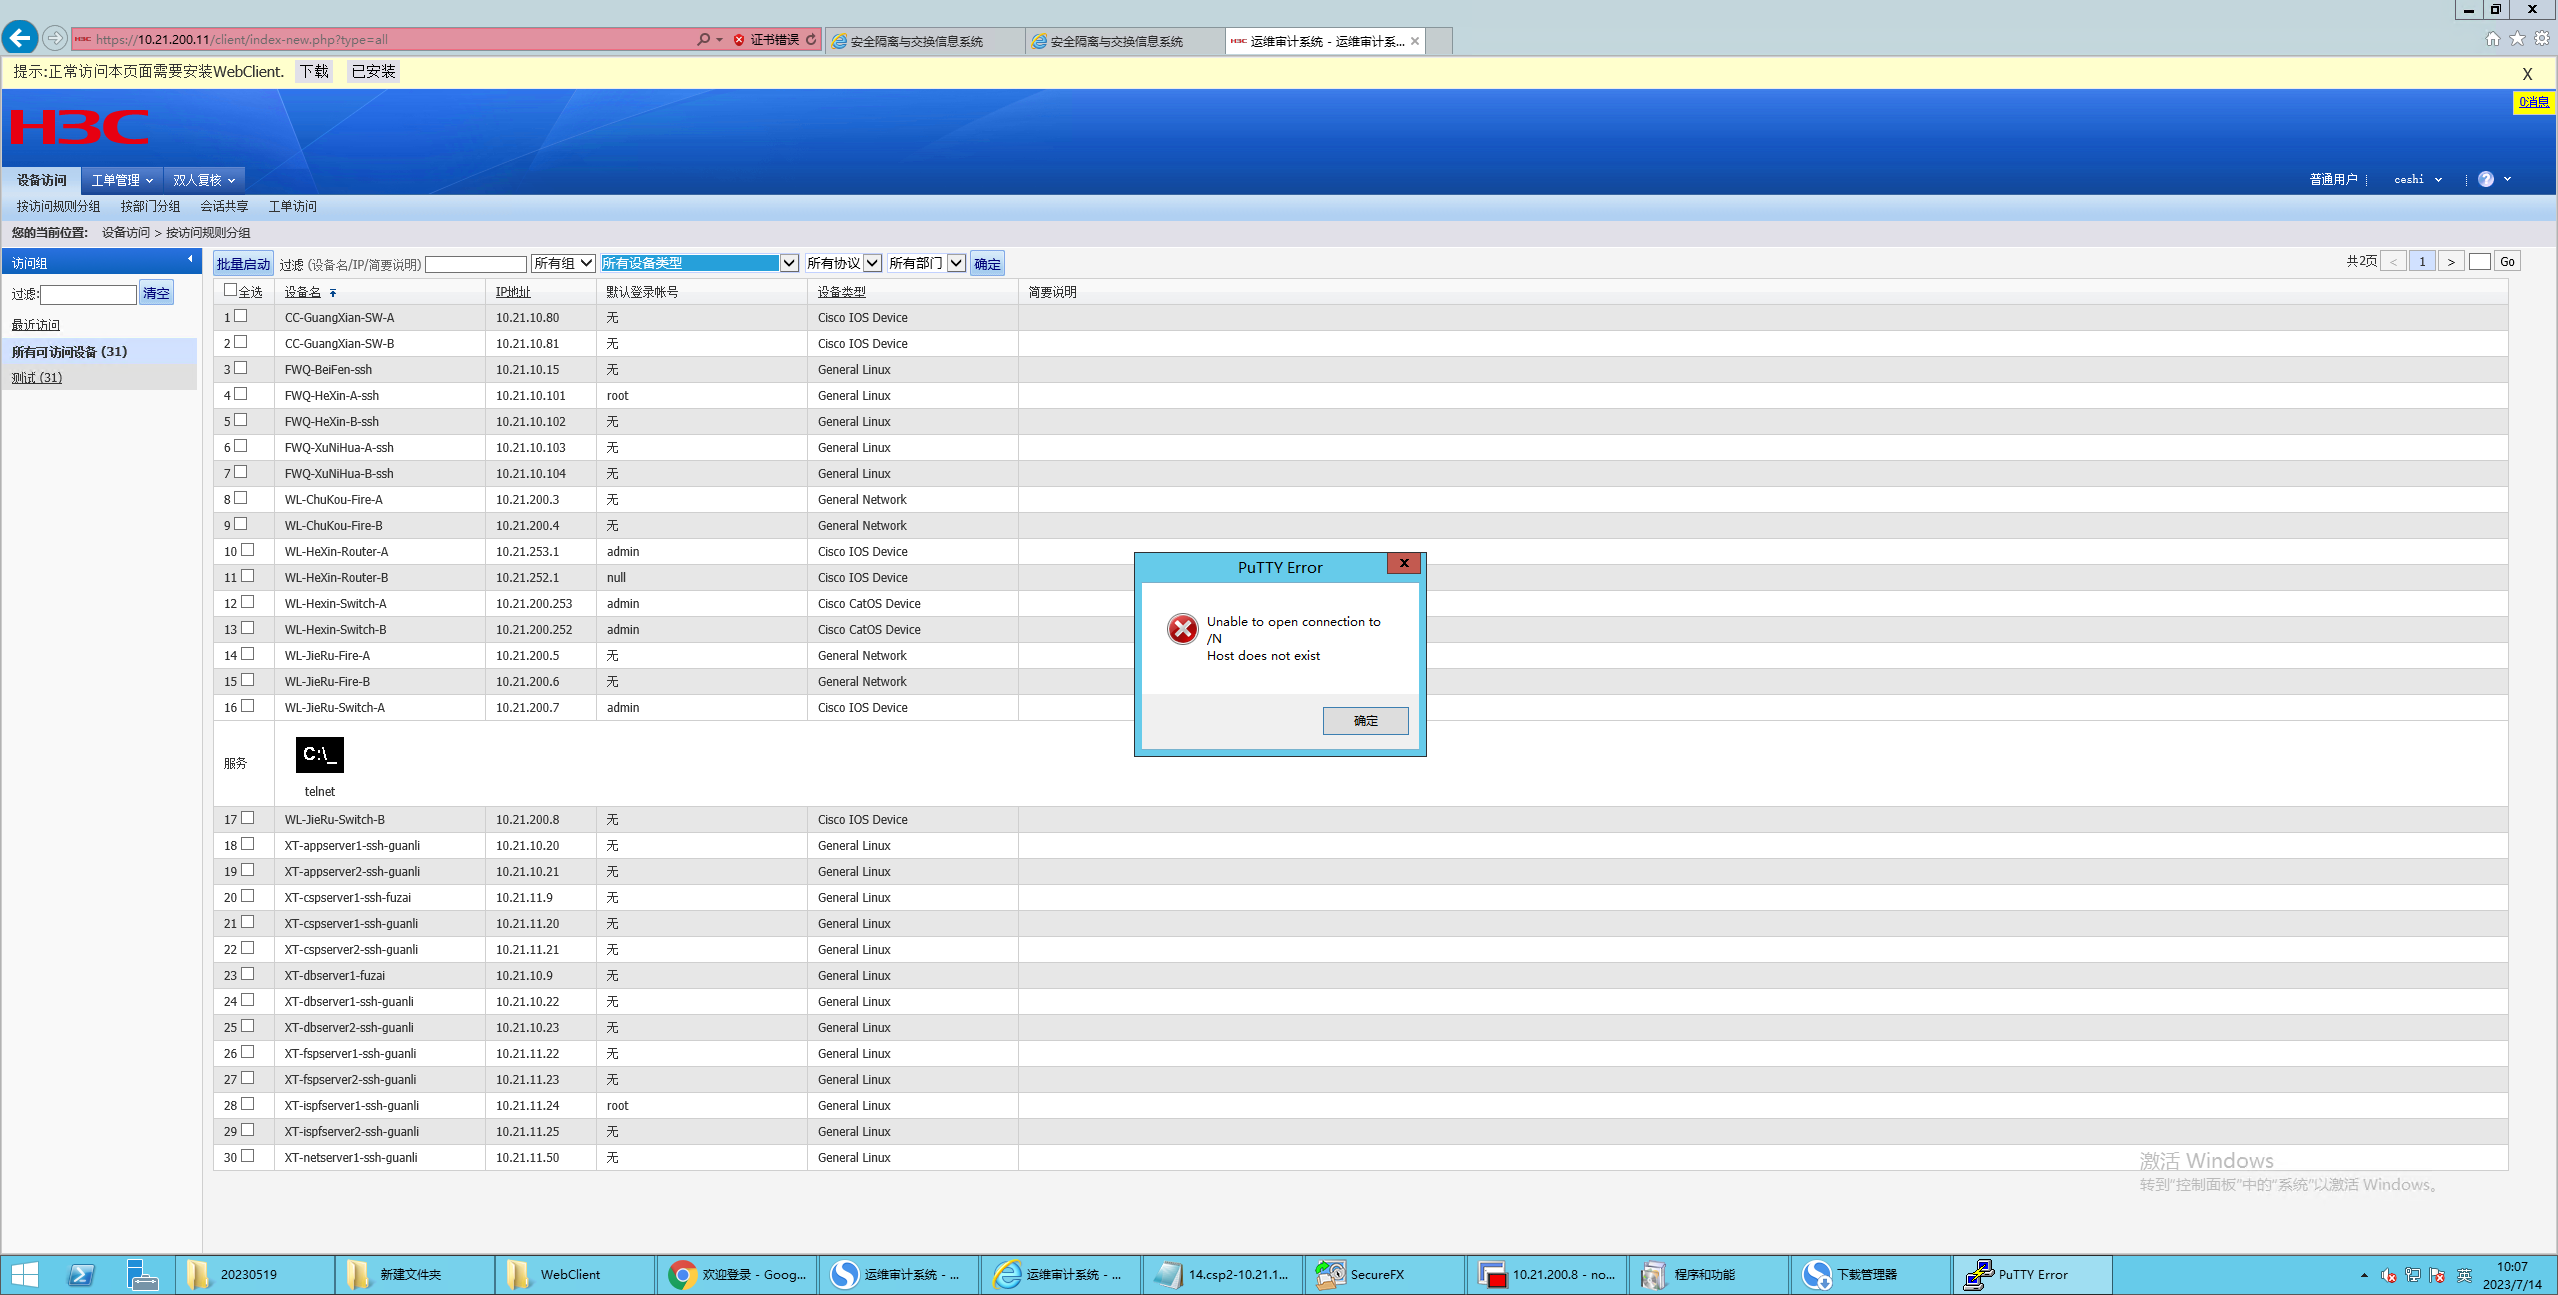Click the browser back arrow button
Screen dimensions: 2558x1295
point(20,39)
